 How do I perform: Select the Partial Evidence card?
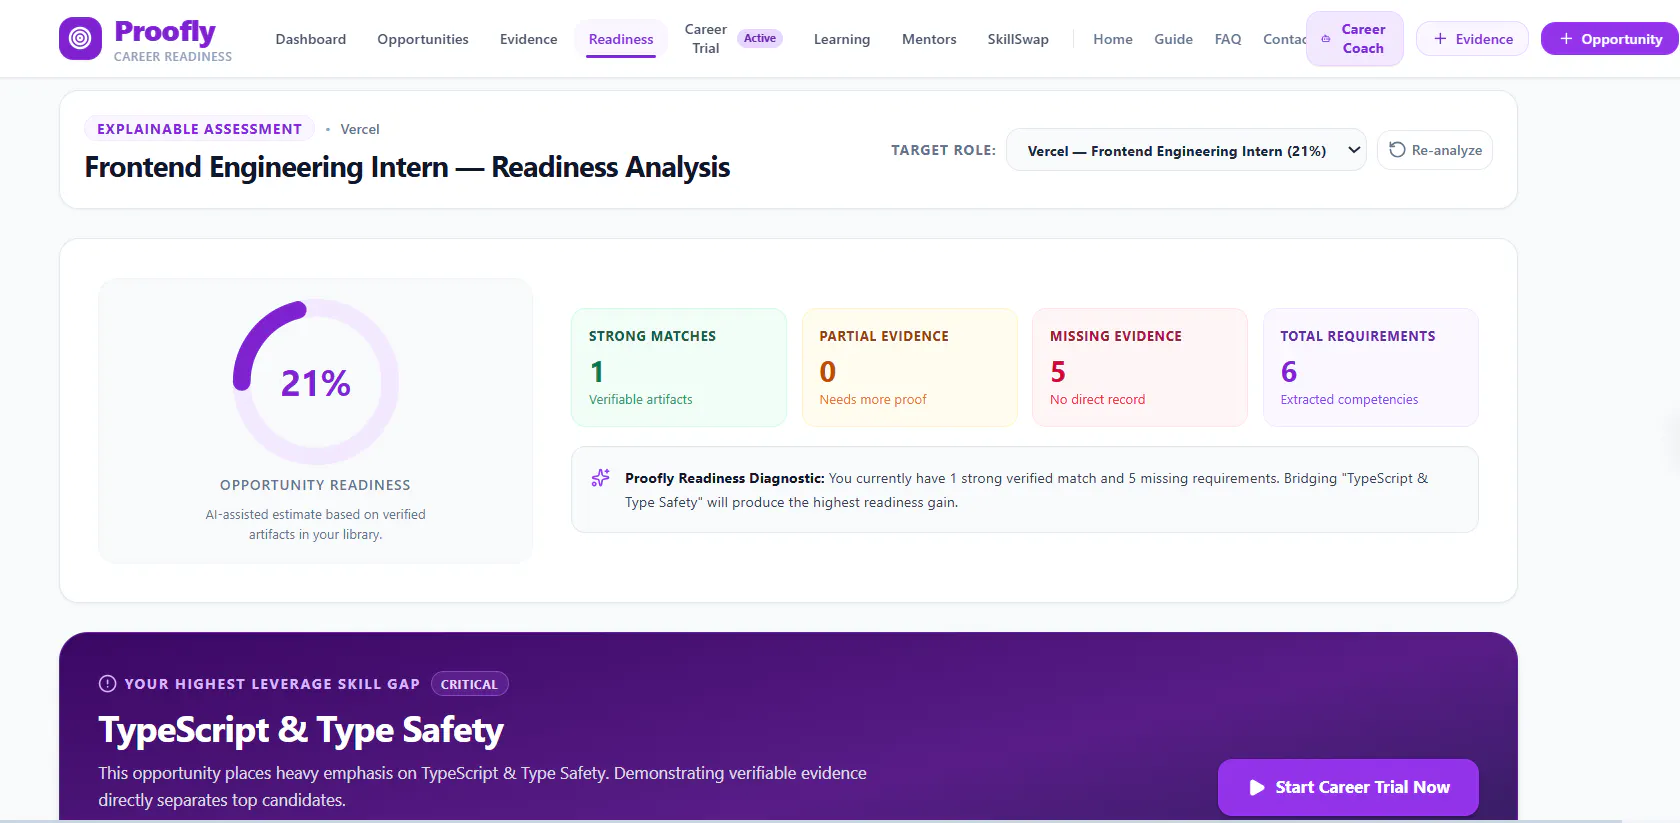tap(910, 367)
